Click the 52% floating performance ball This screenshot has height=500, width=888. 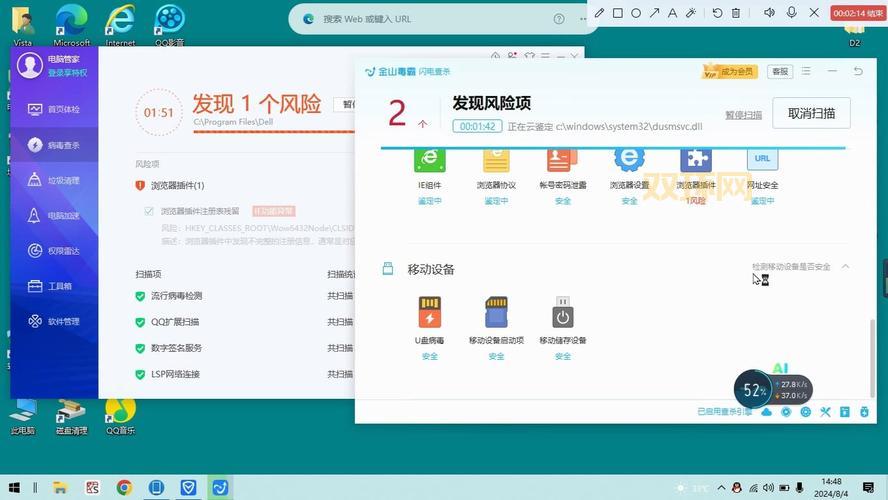click(x=754, y=390)
